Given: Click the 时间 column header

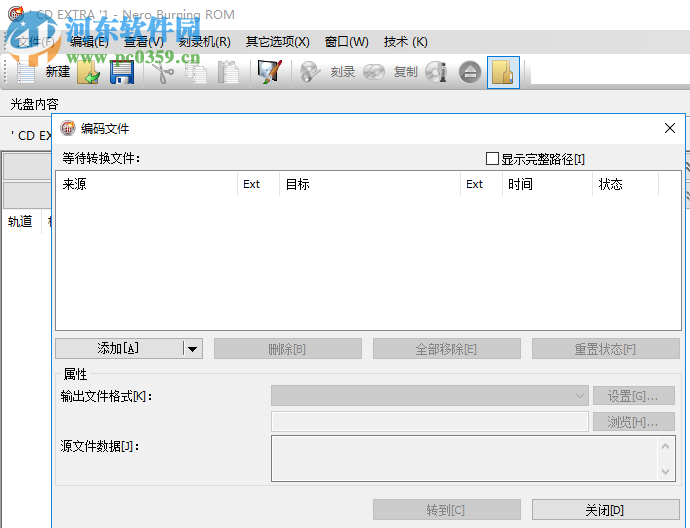Looking at the screenshot, I should click(x=547, y=184).
